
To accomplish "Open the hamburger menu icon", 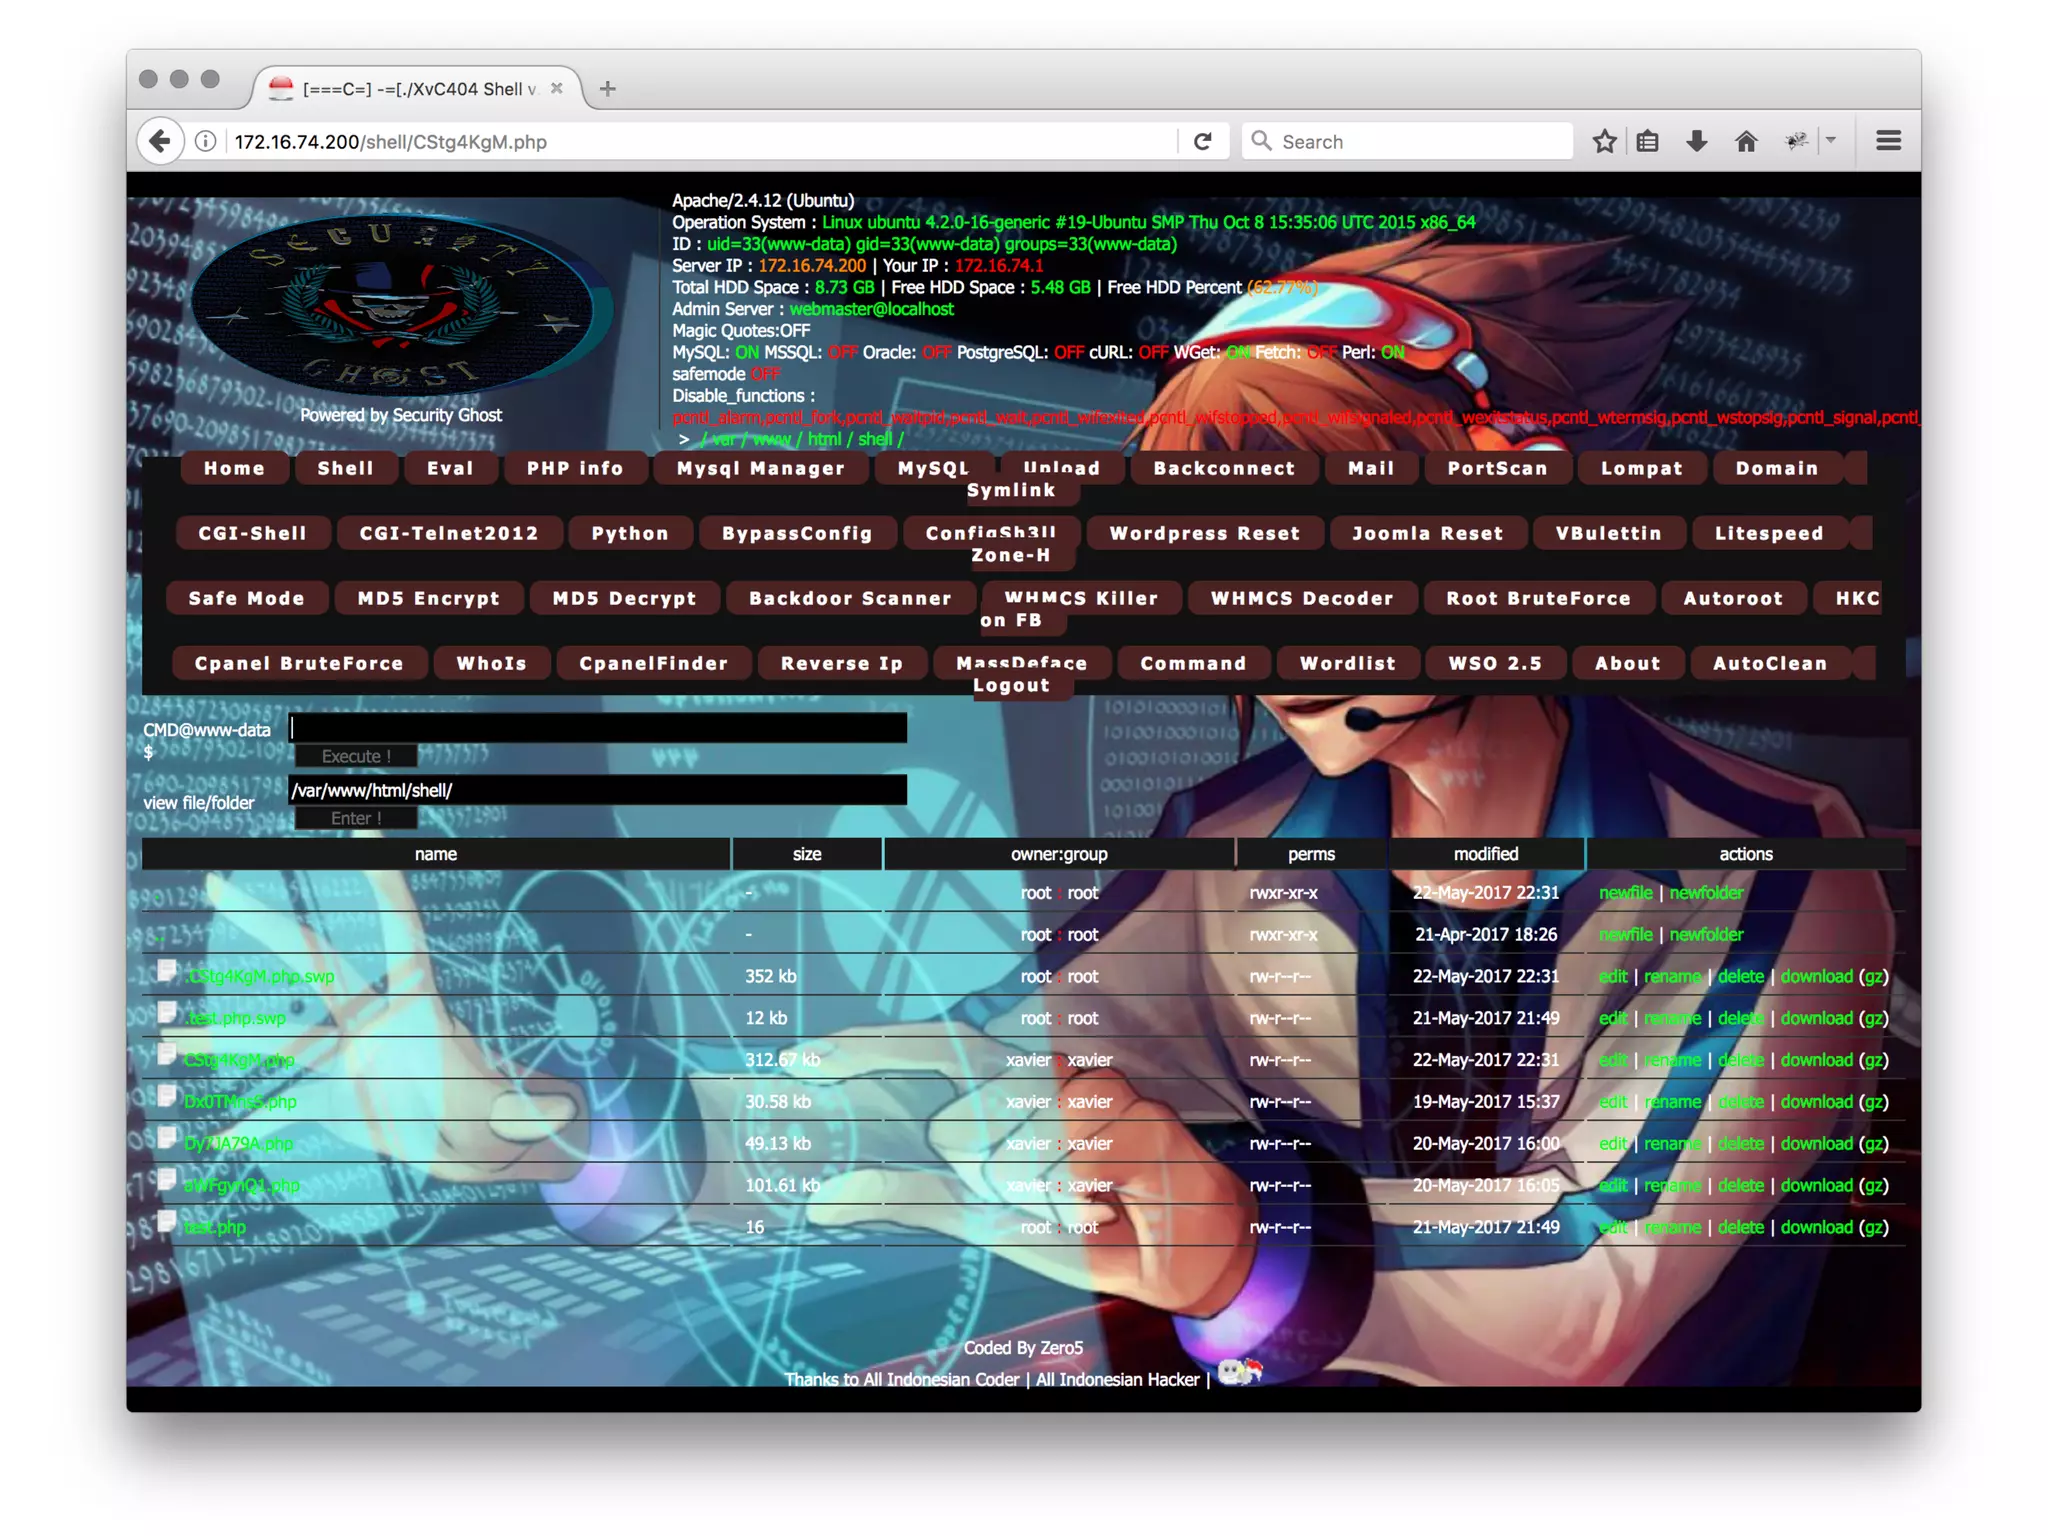I will click(x=1888, y=141).
